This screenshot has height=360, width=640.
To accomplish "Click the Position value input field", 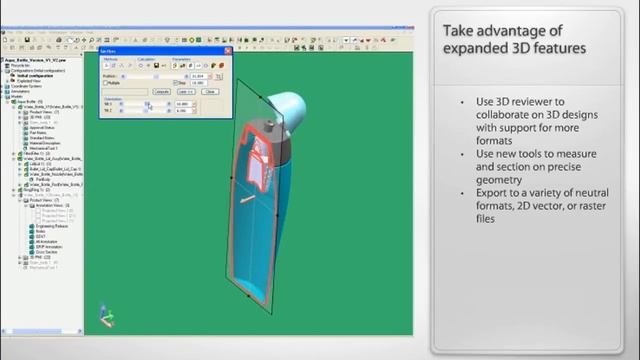I will point(199,76).
